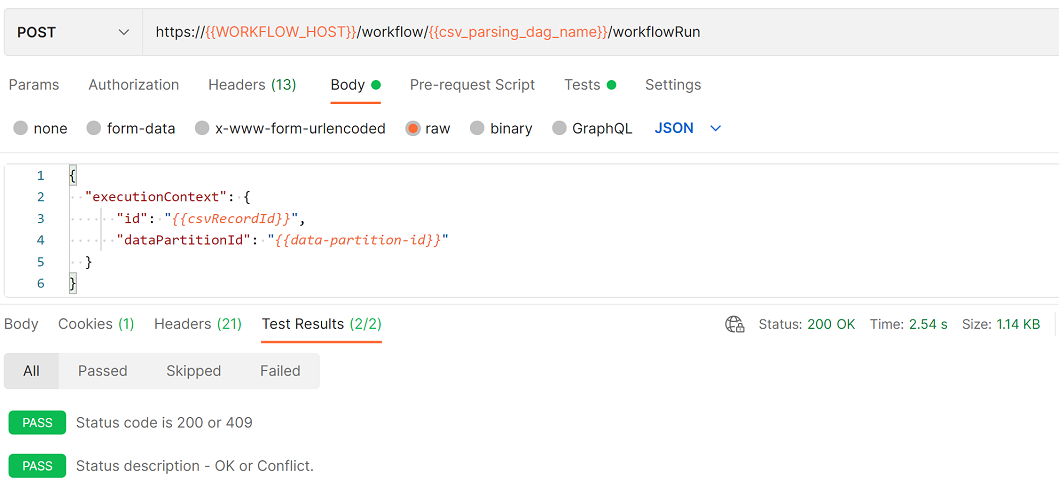Open the request Settings tab
Screen dimensions: 1059x494
click(673, 85)
